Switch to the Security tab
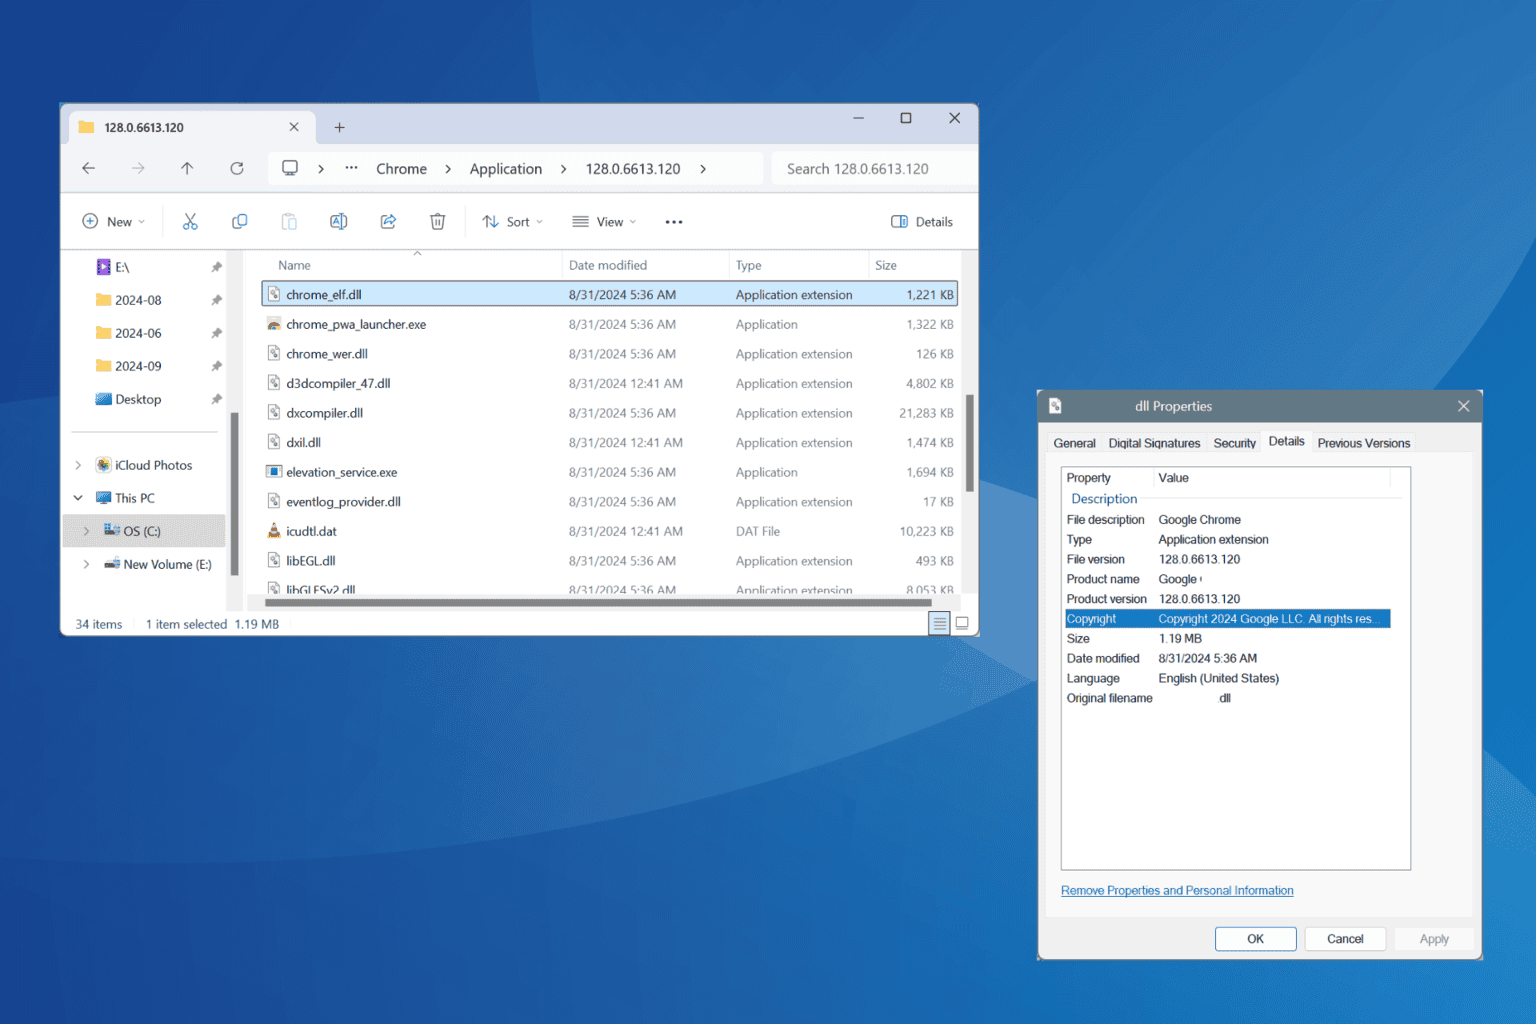 (1234, 443)
